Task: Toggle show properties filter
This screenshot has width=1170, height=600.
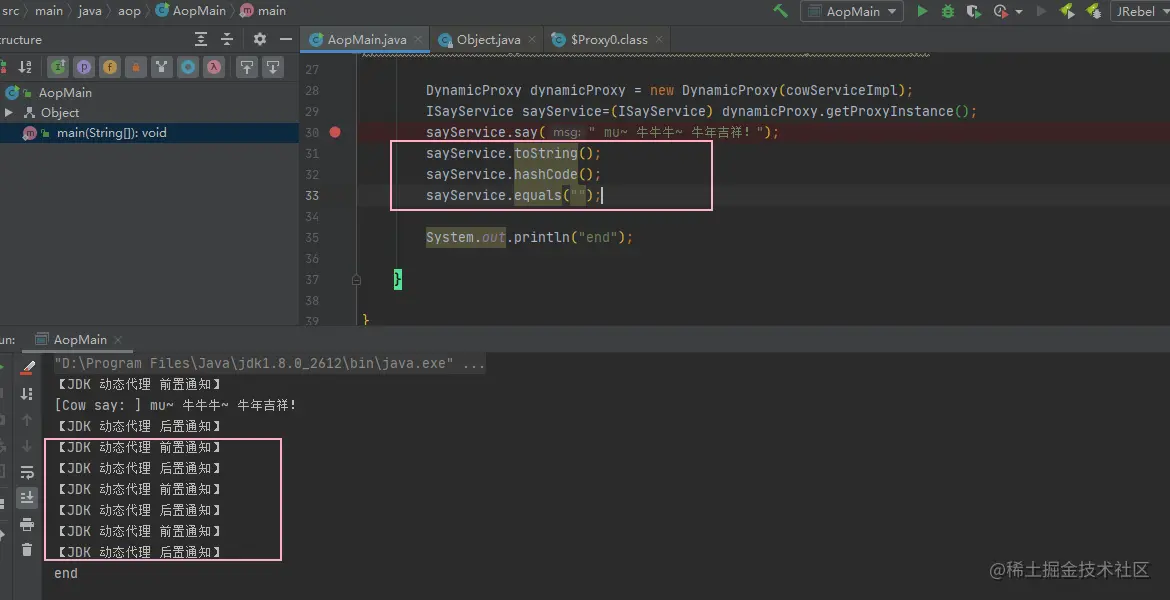Action: 84,67
